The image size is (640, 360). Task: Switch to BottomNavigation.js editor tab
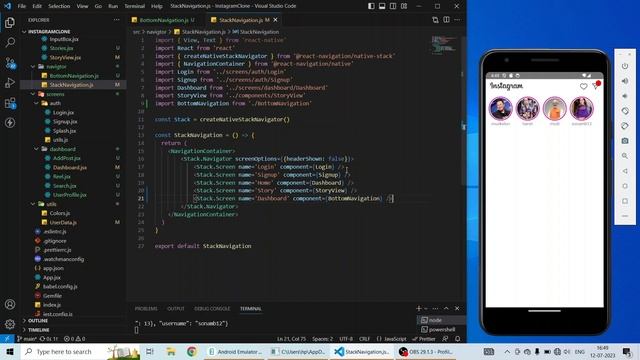click(164, 20)
